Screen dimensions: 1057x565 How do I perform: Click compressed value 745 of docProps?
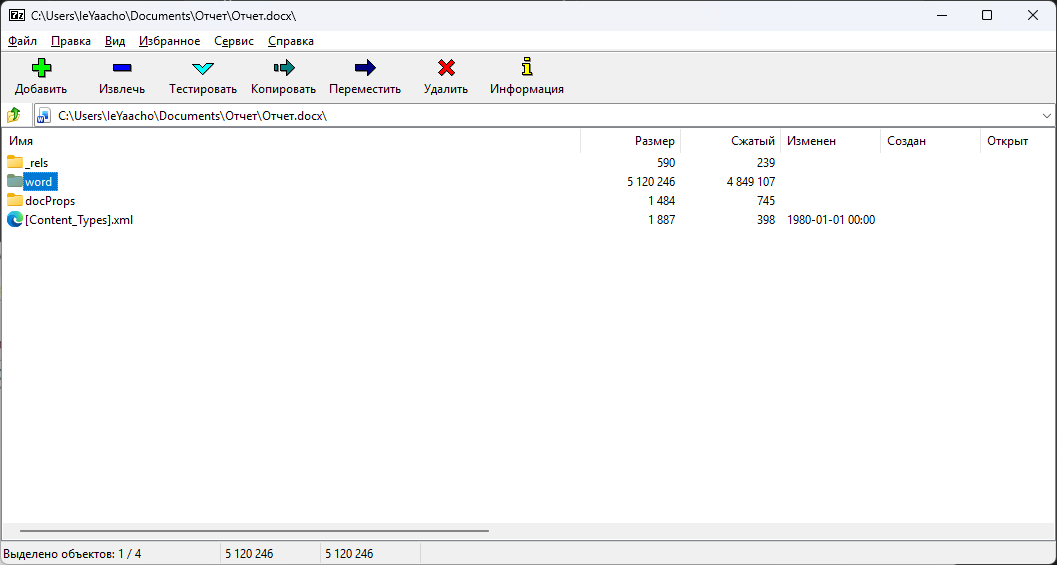(x=766, y=200)
